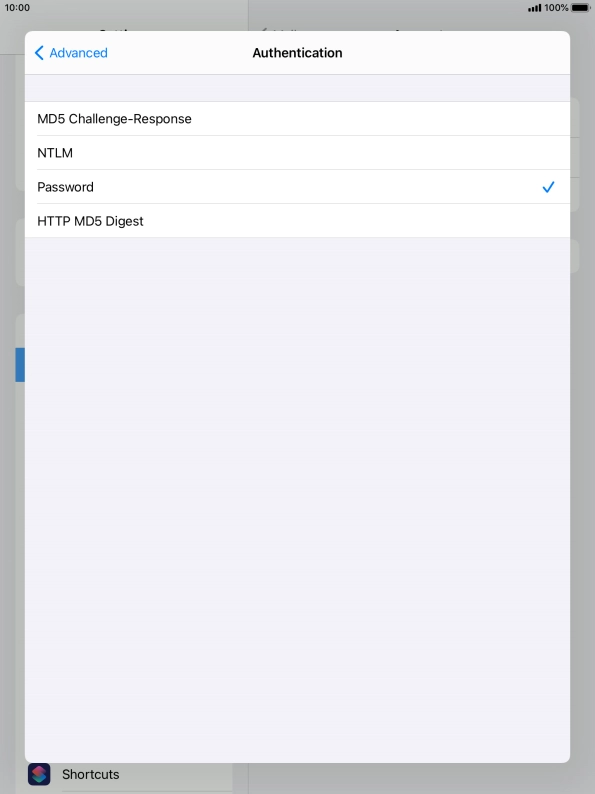Select the Password authentication row
The height and width of the screenshot is (794, 595).
297,187
